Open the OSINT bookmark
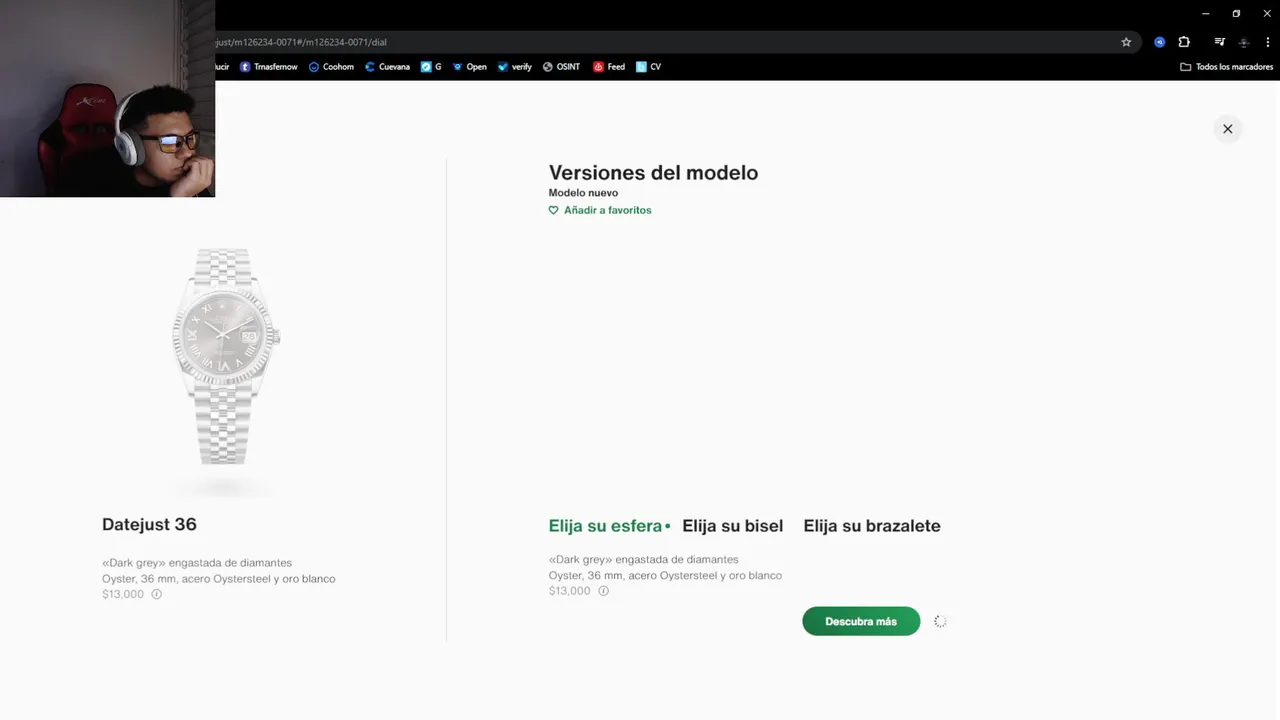The height and width of the screenshot is (720, 1280). pyautogui.click(x=561, y=67)
